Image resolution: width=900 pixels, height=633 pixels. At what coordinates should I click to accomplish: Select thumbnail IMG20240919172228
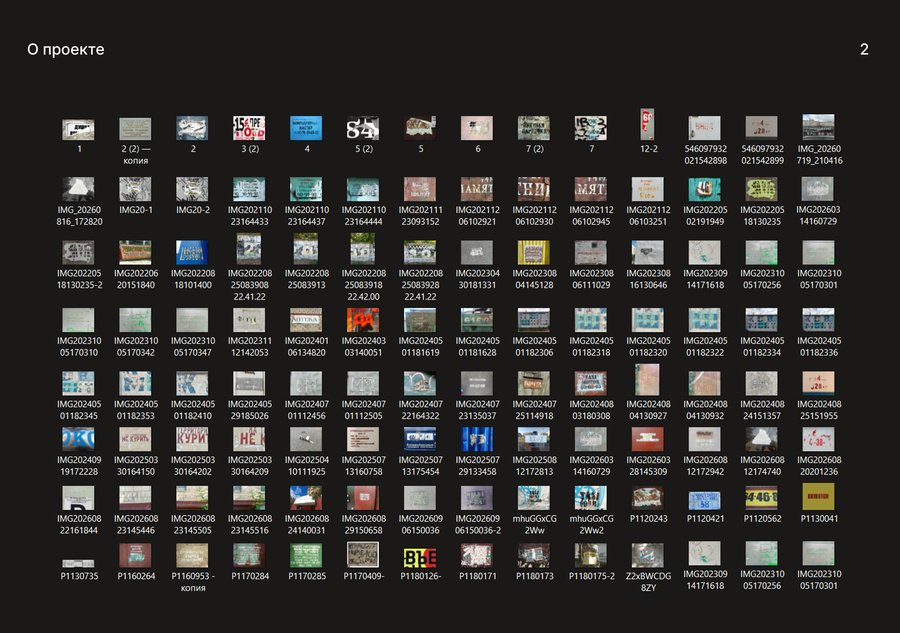coord(79,438)
